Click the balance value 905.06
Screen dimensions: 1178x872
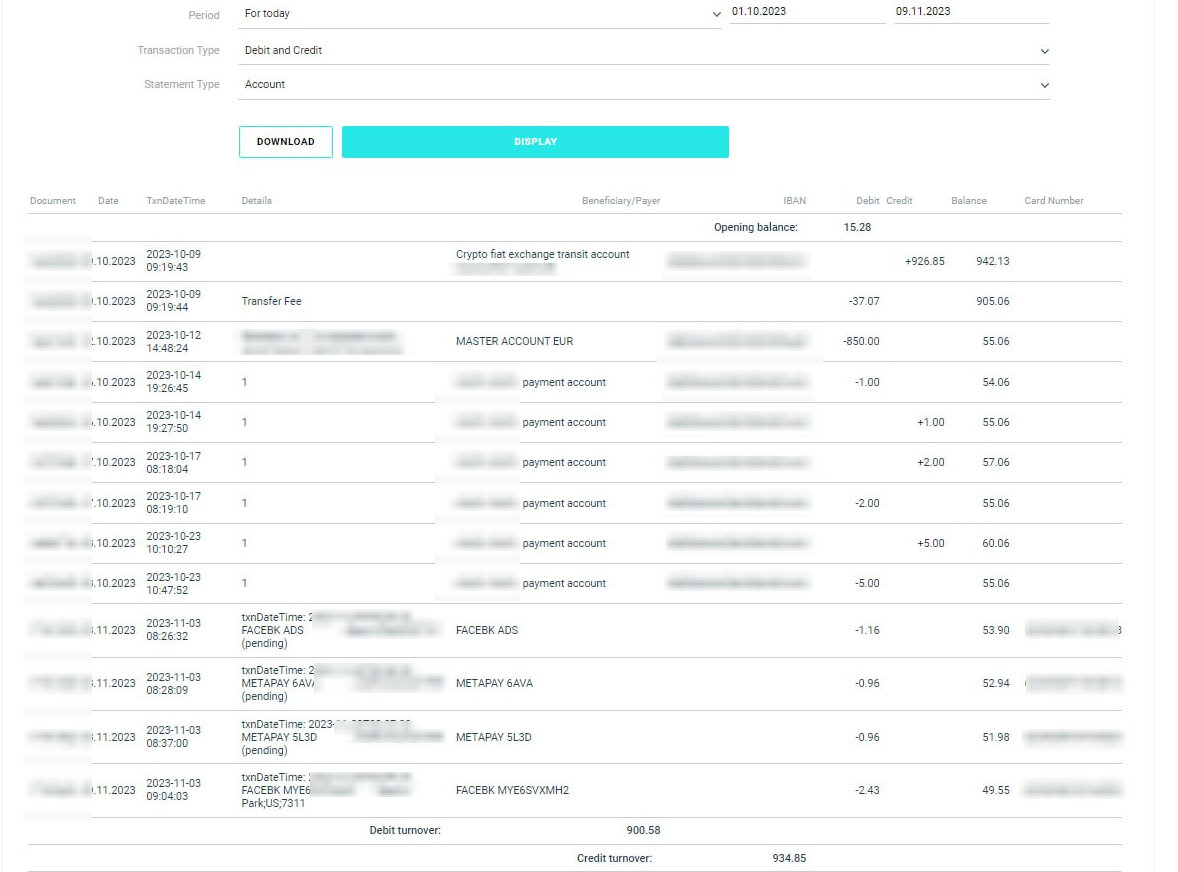click(992, 301)
